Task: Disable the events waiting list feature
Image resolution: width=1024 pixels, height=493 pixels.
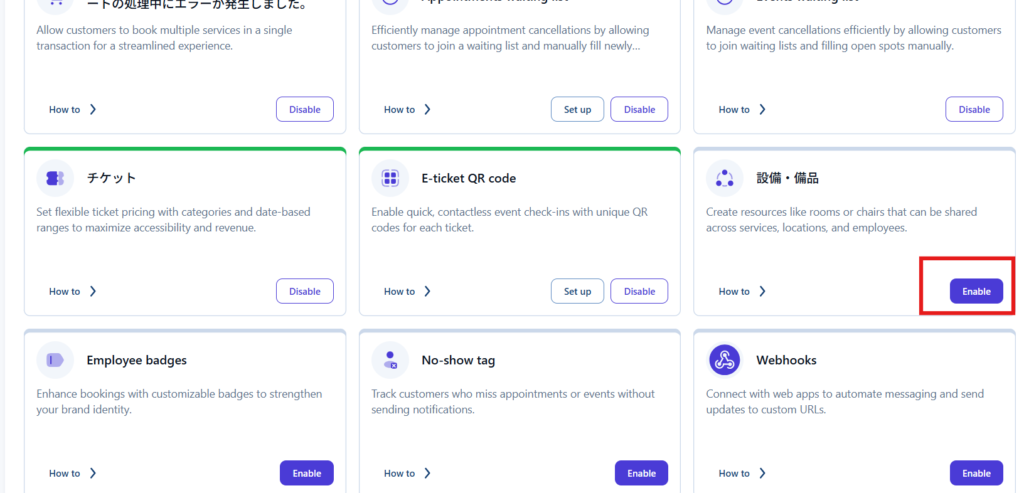Action: click(974, 109)
